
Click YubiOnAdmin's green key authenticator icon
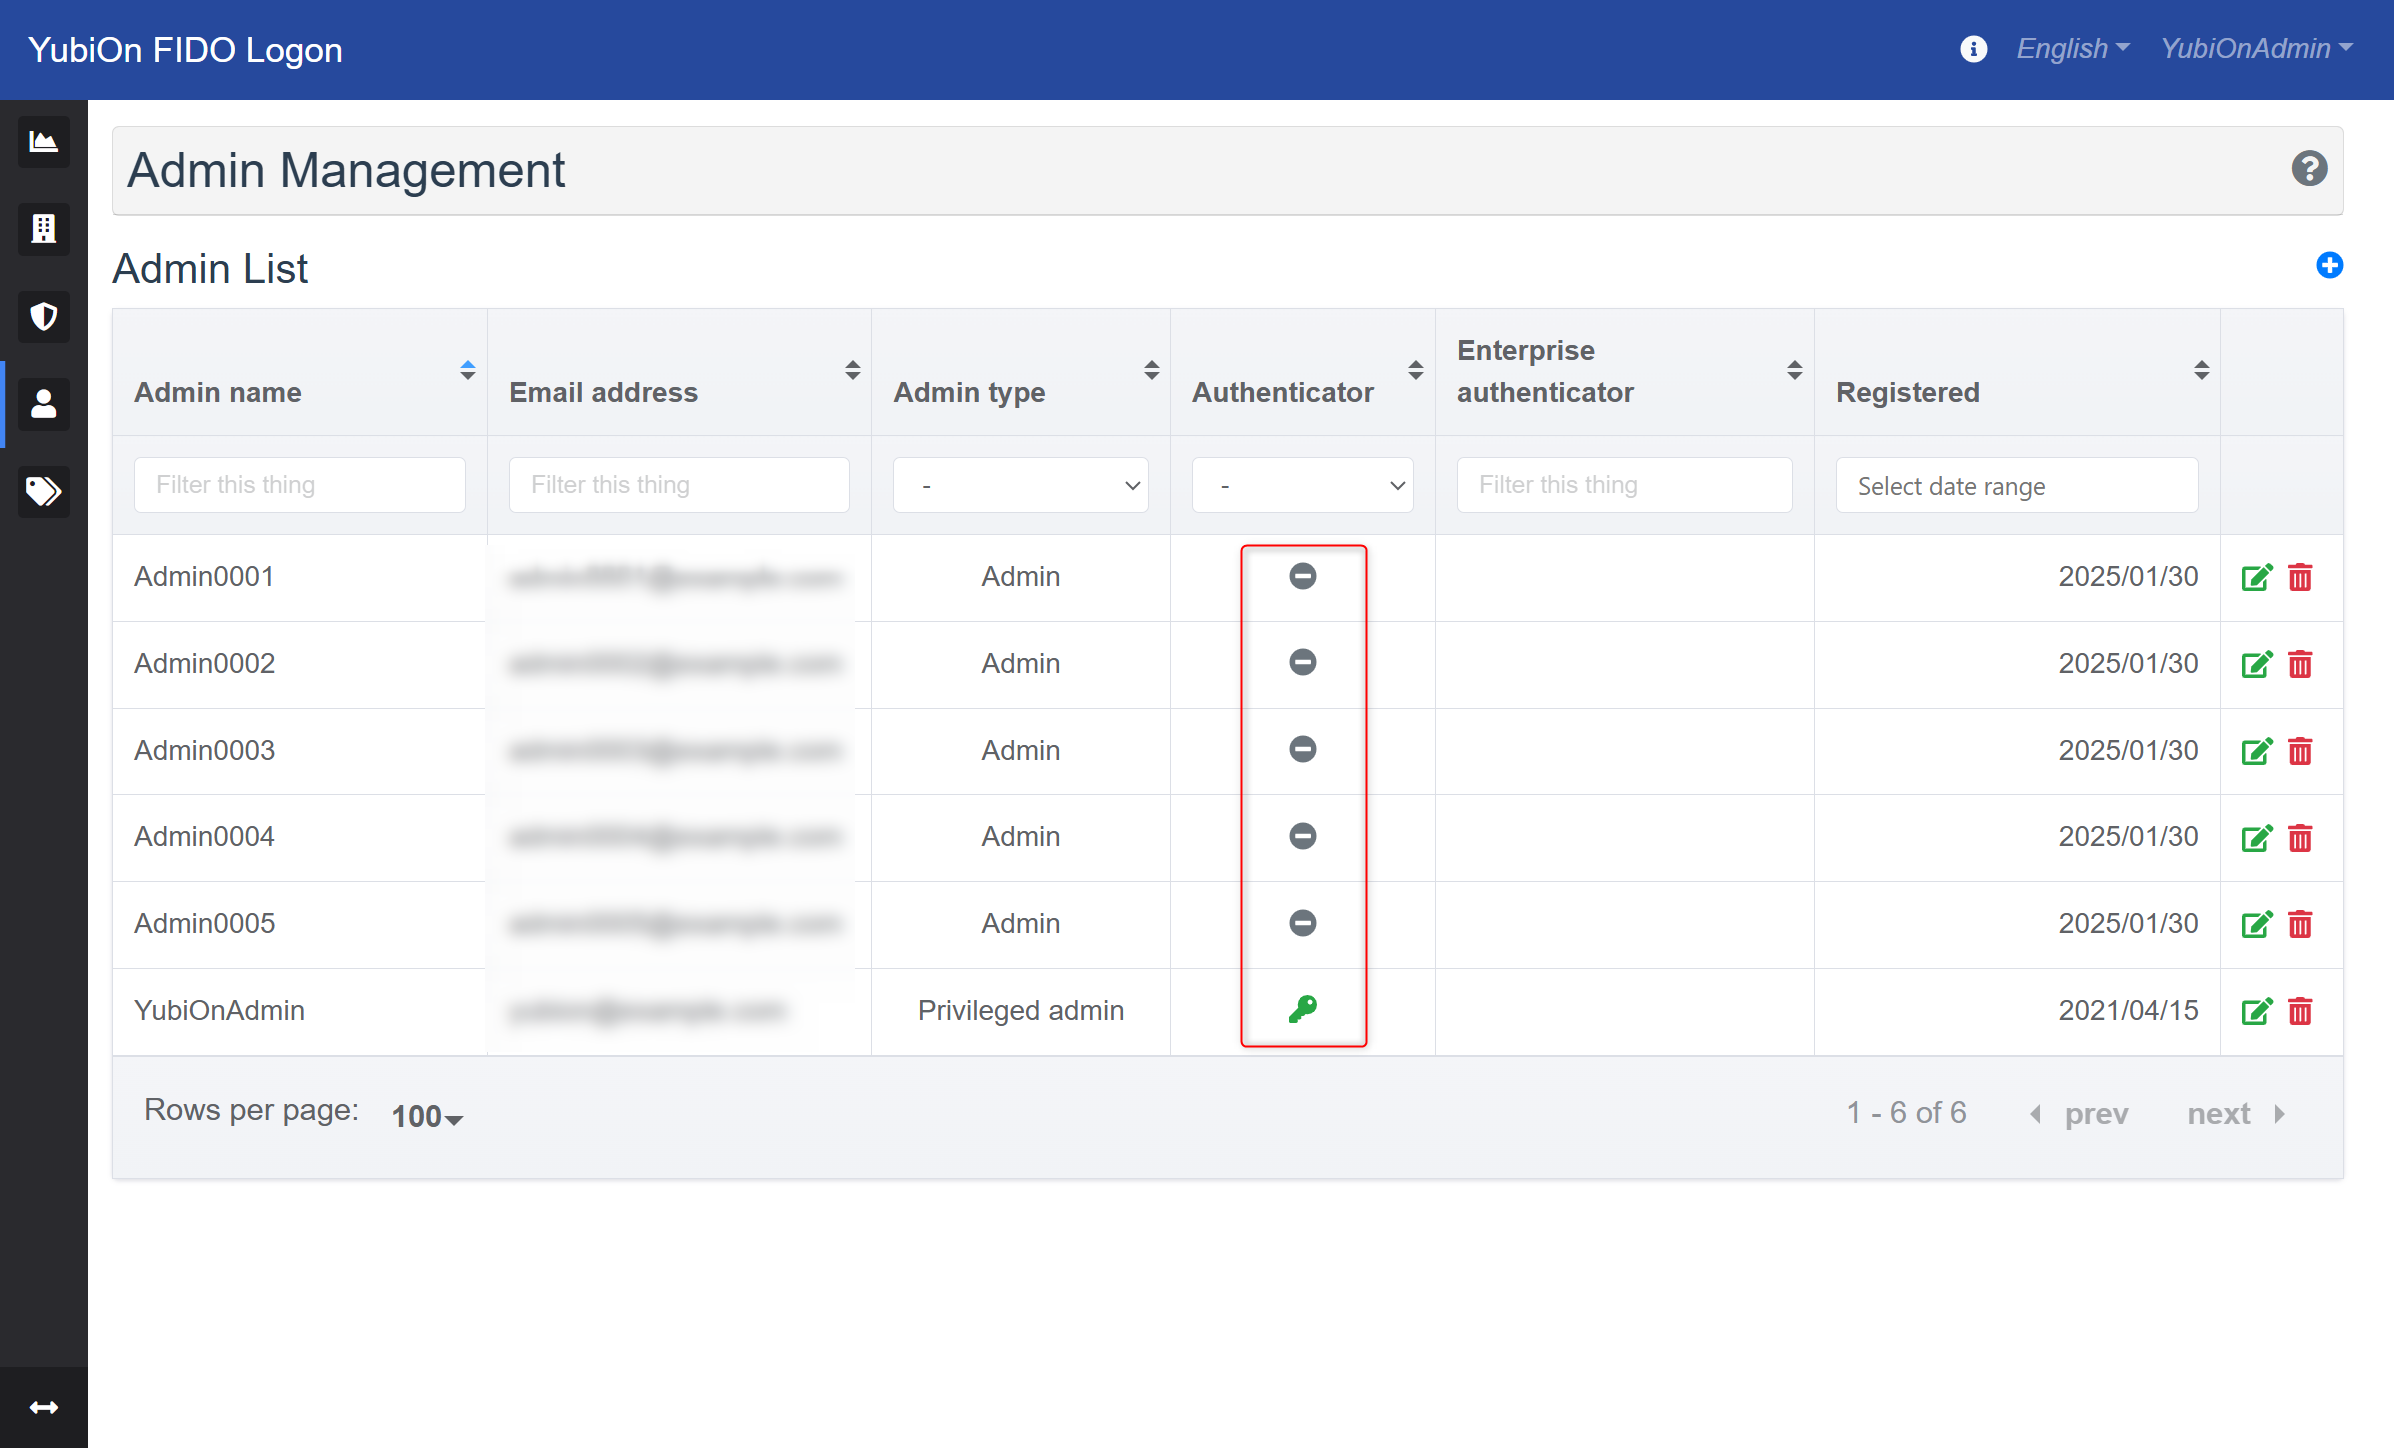(1302, 1009)
